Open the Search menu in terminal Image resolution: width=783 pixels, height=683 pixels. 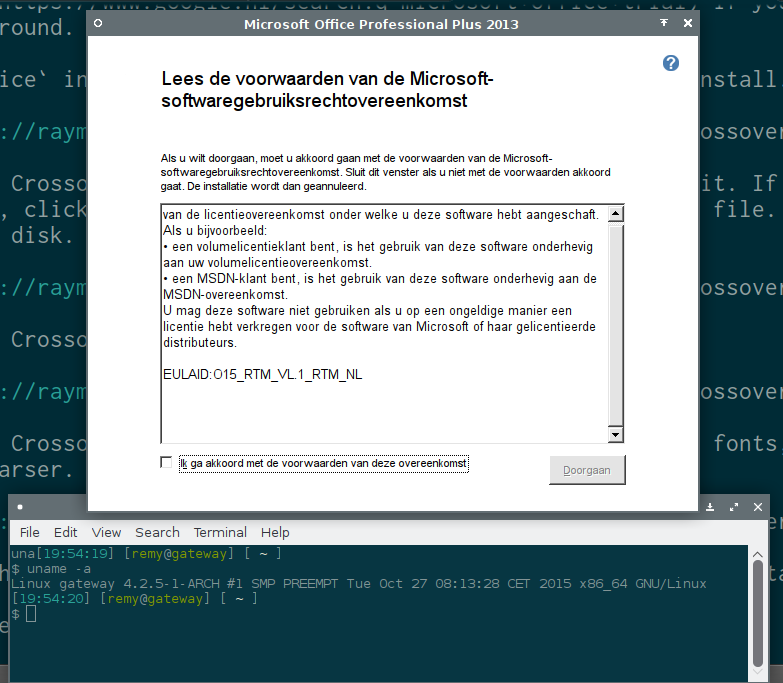[157, 532]
